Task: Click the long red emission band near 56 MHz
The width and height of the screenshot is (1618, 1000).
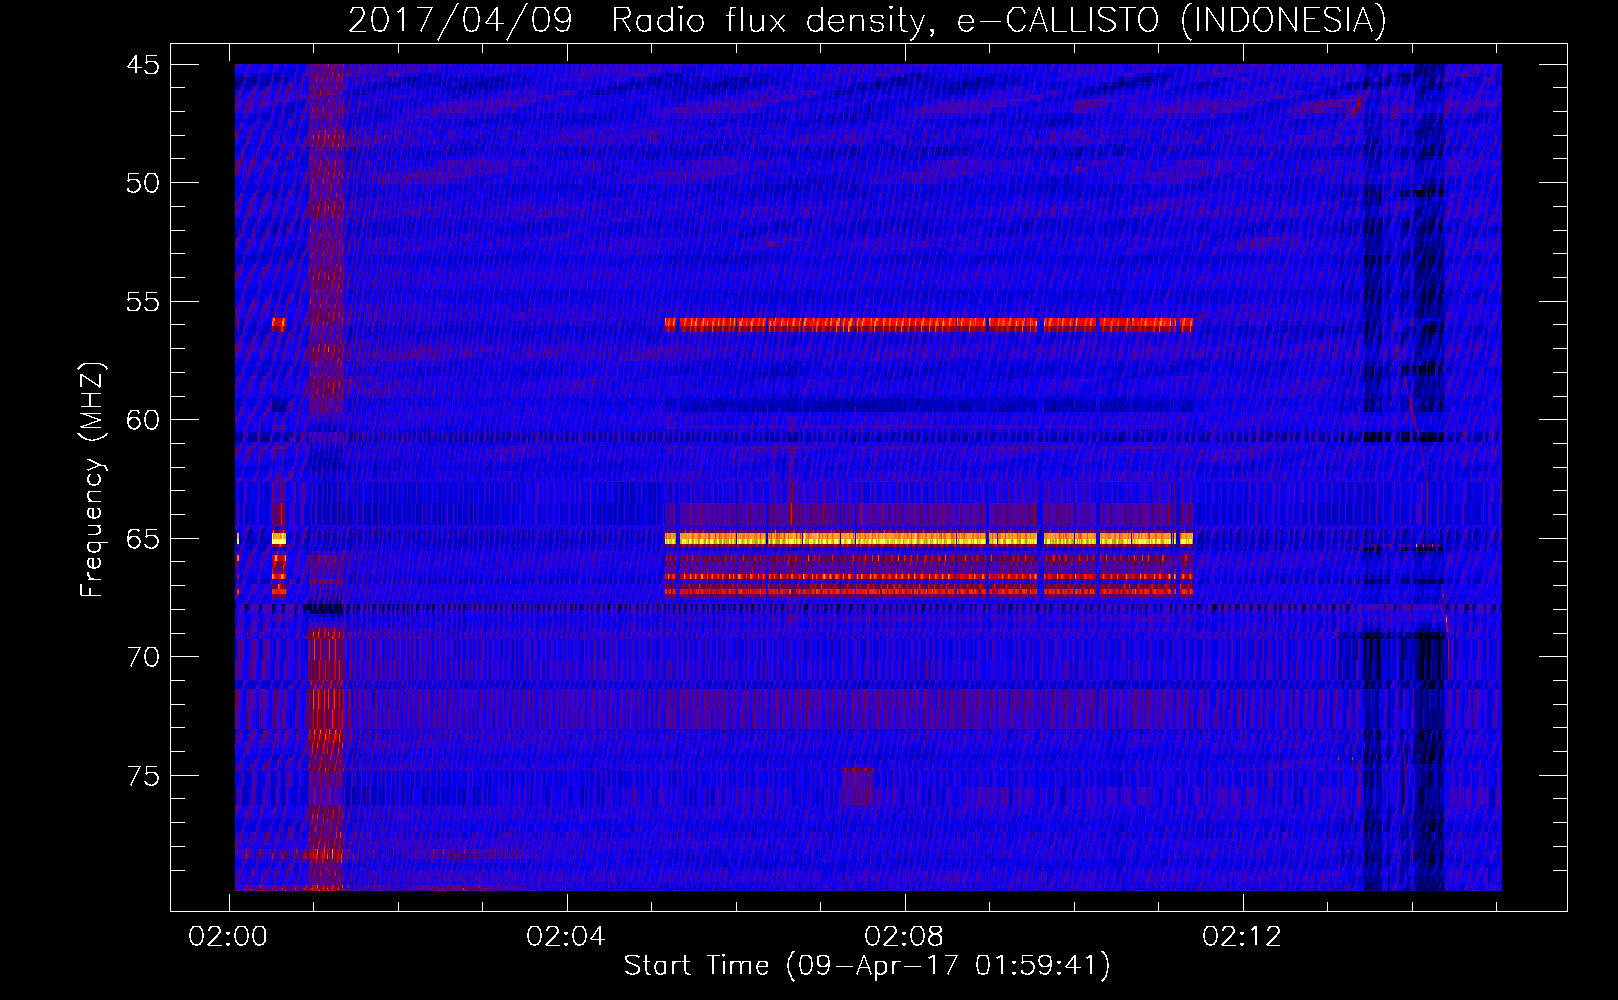Action: (x=929, y=324)
